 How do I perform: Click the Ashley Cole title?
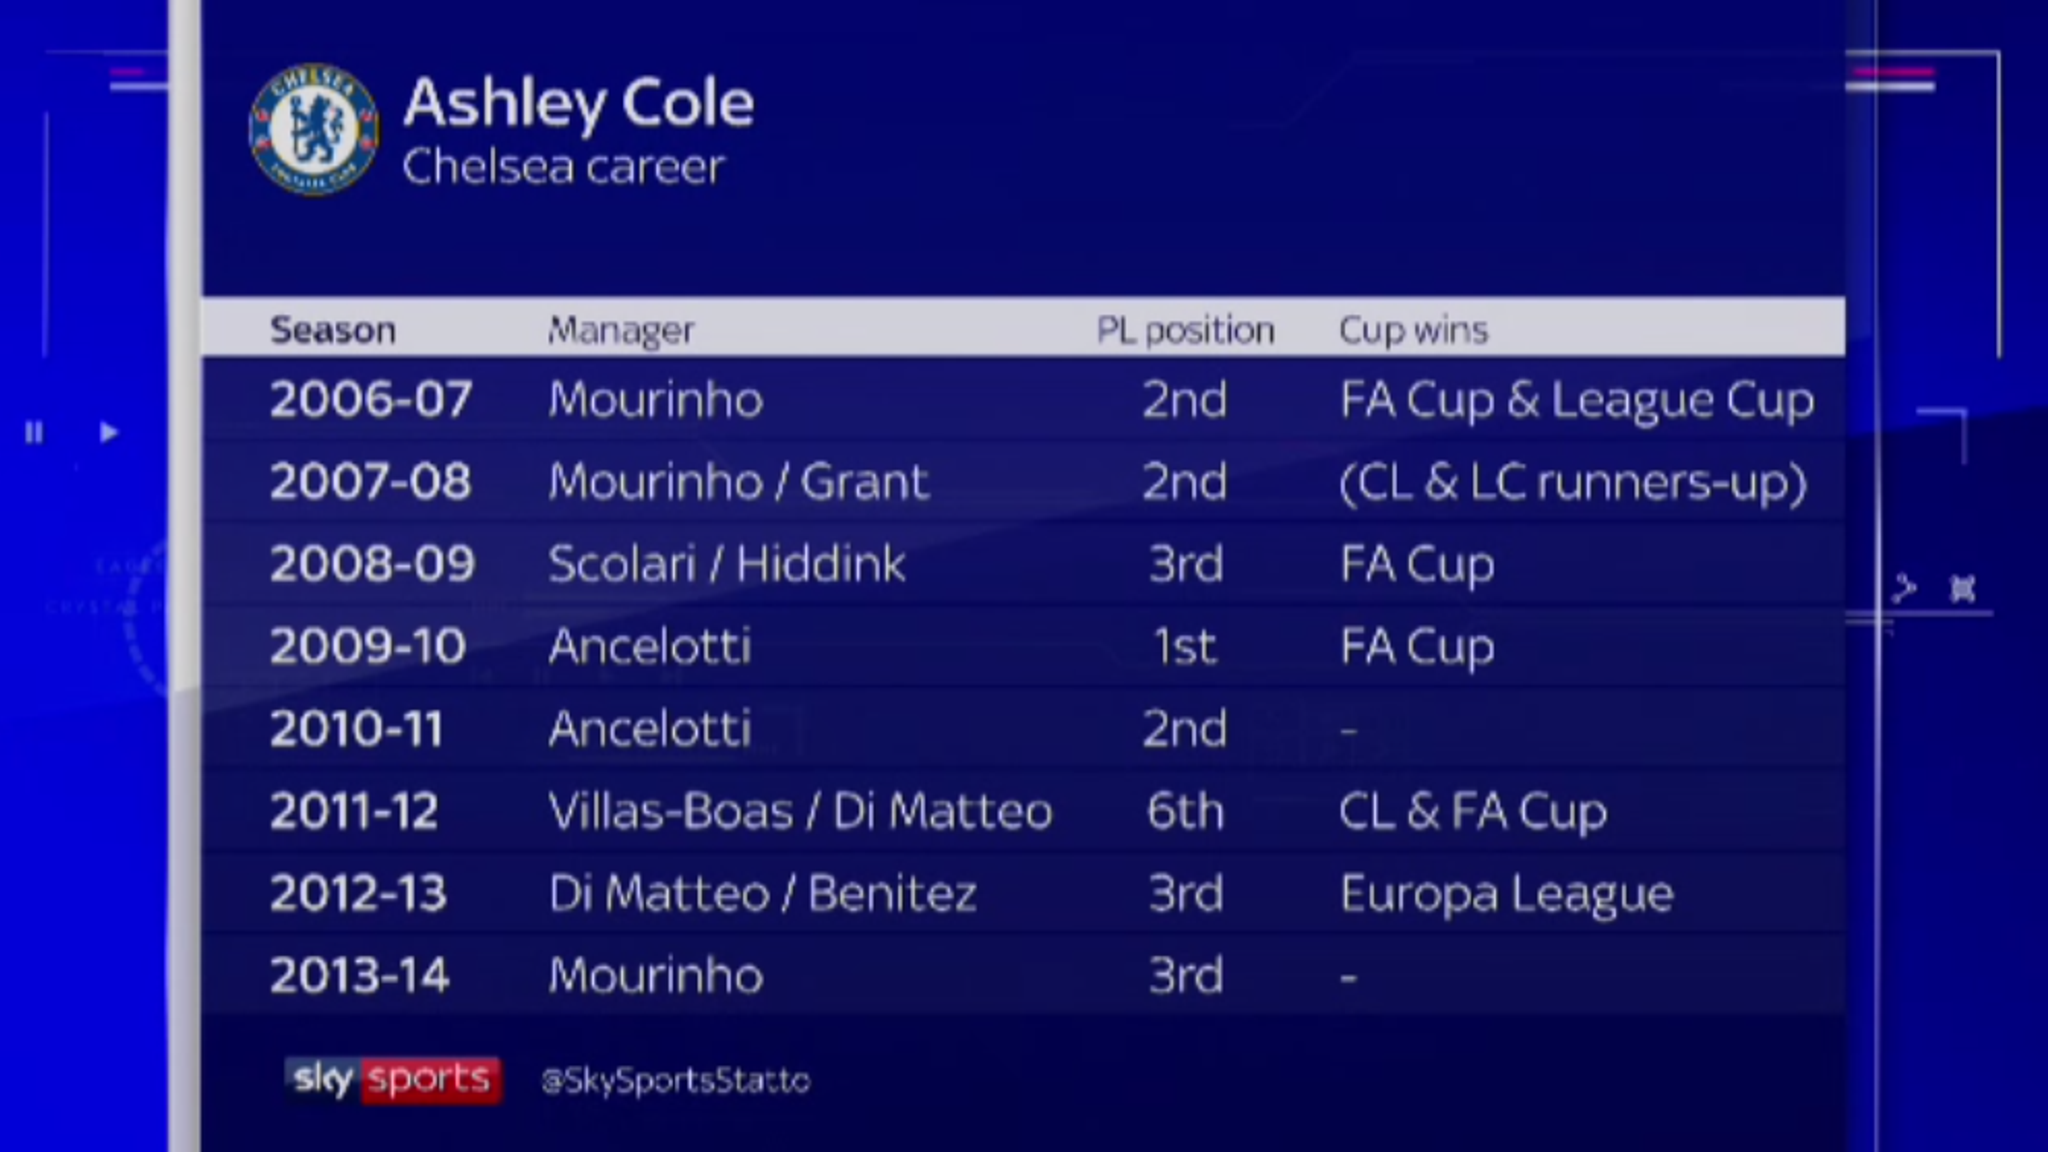[578, 103]
